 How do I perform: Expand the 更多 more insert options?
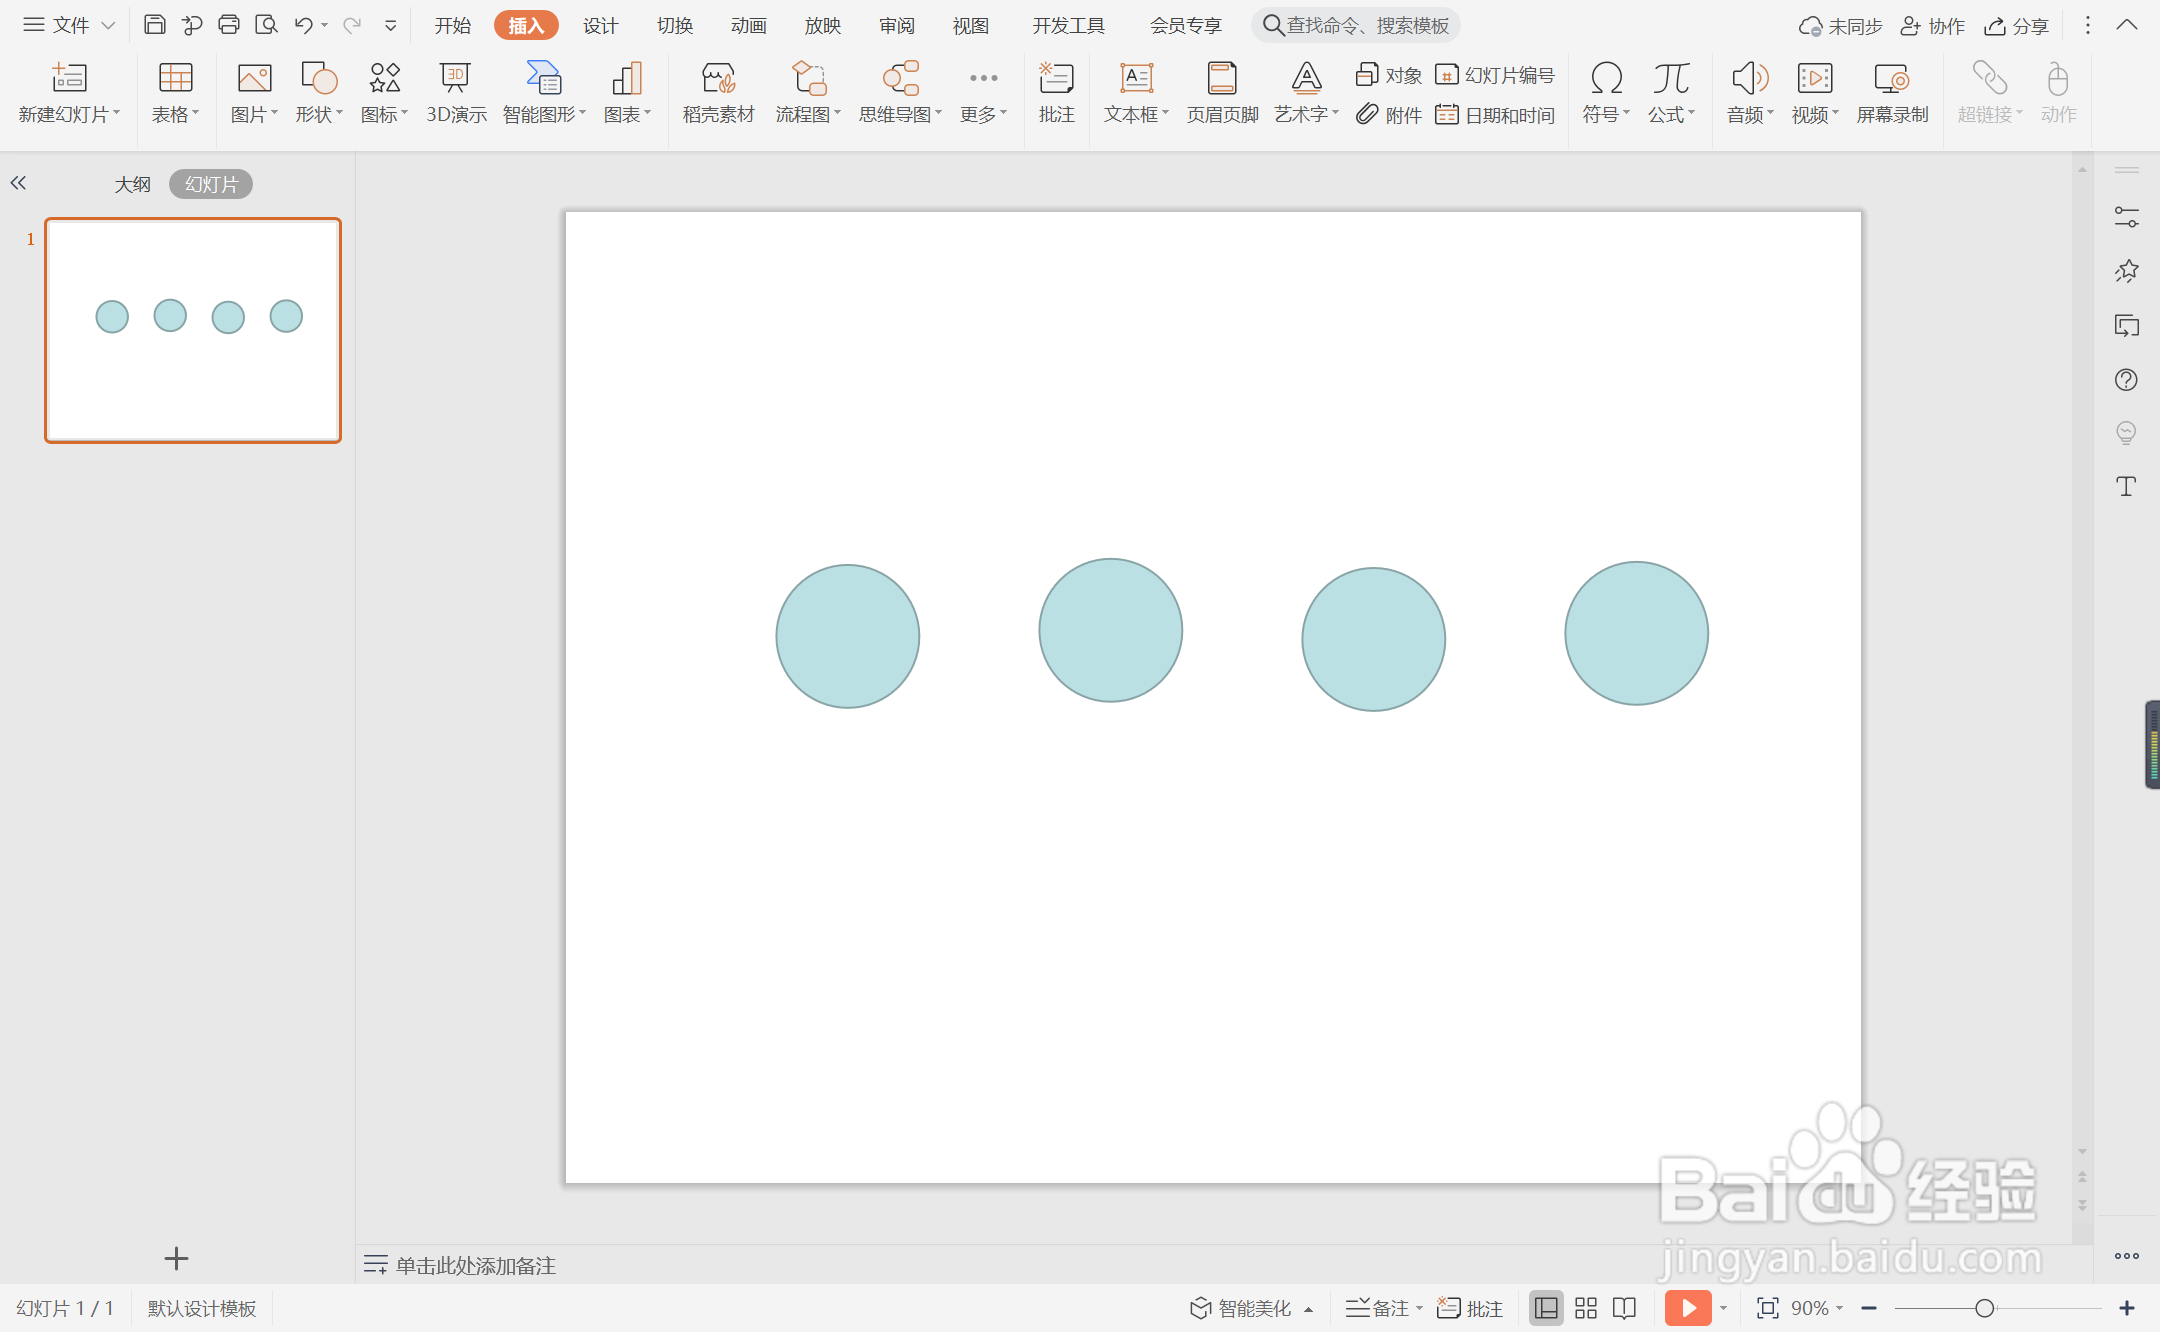coord(983,93)
